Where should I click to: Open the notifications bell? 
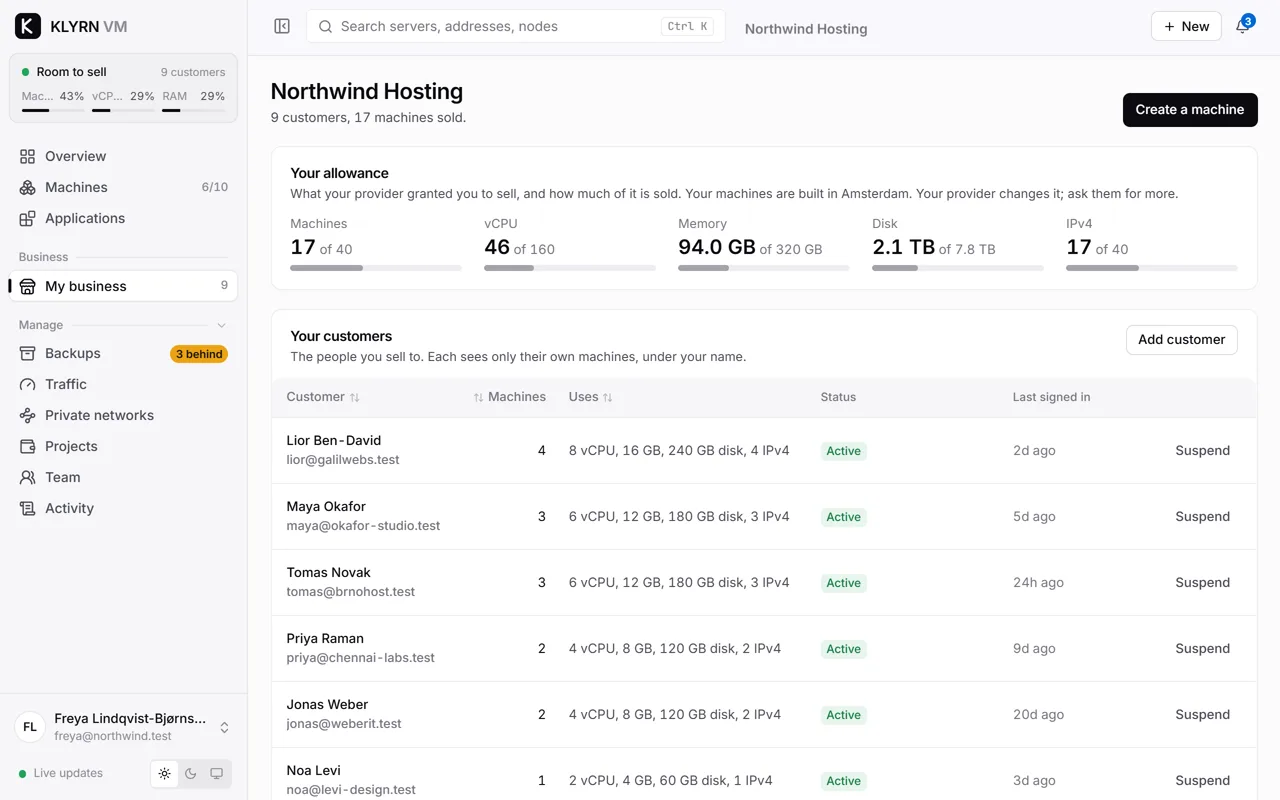tap(1243, 26)
